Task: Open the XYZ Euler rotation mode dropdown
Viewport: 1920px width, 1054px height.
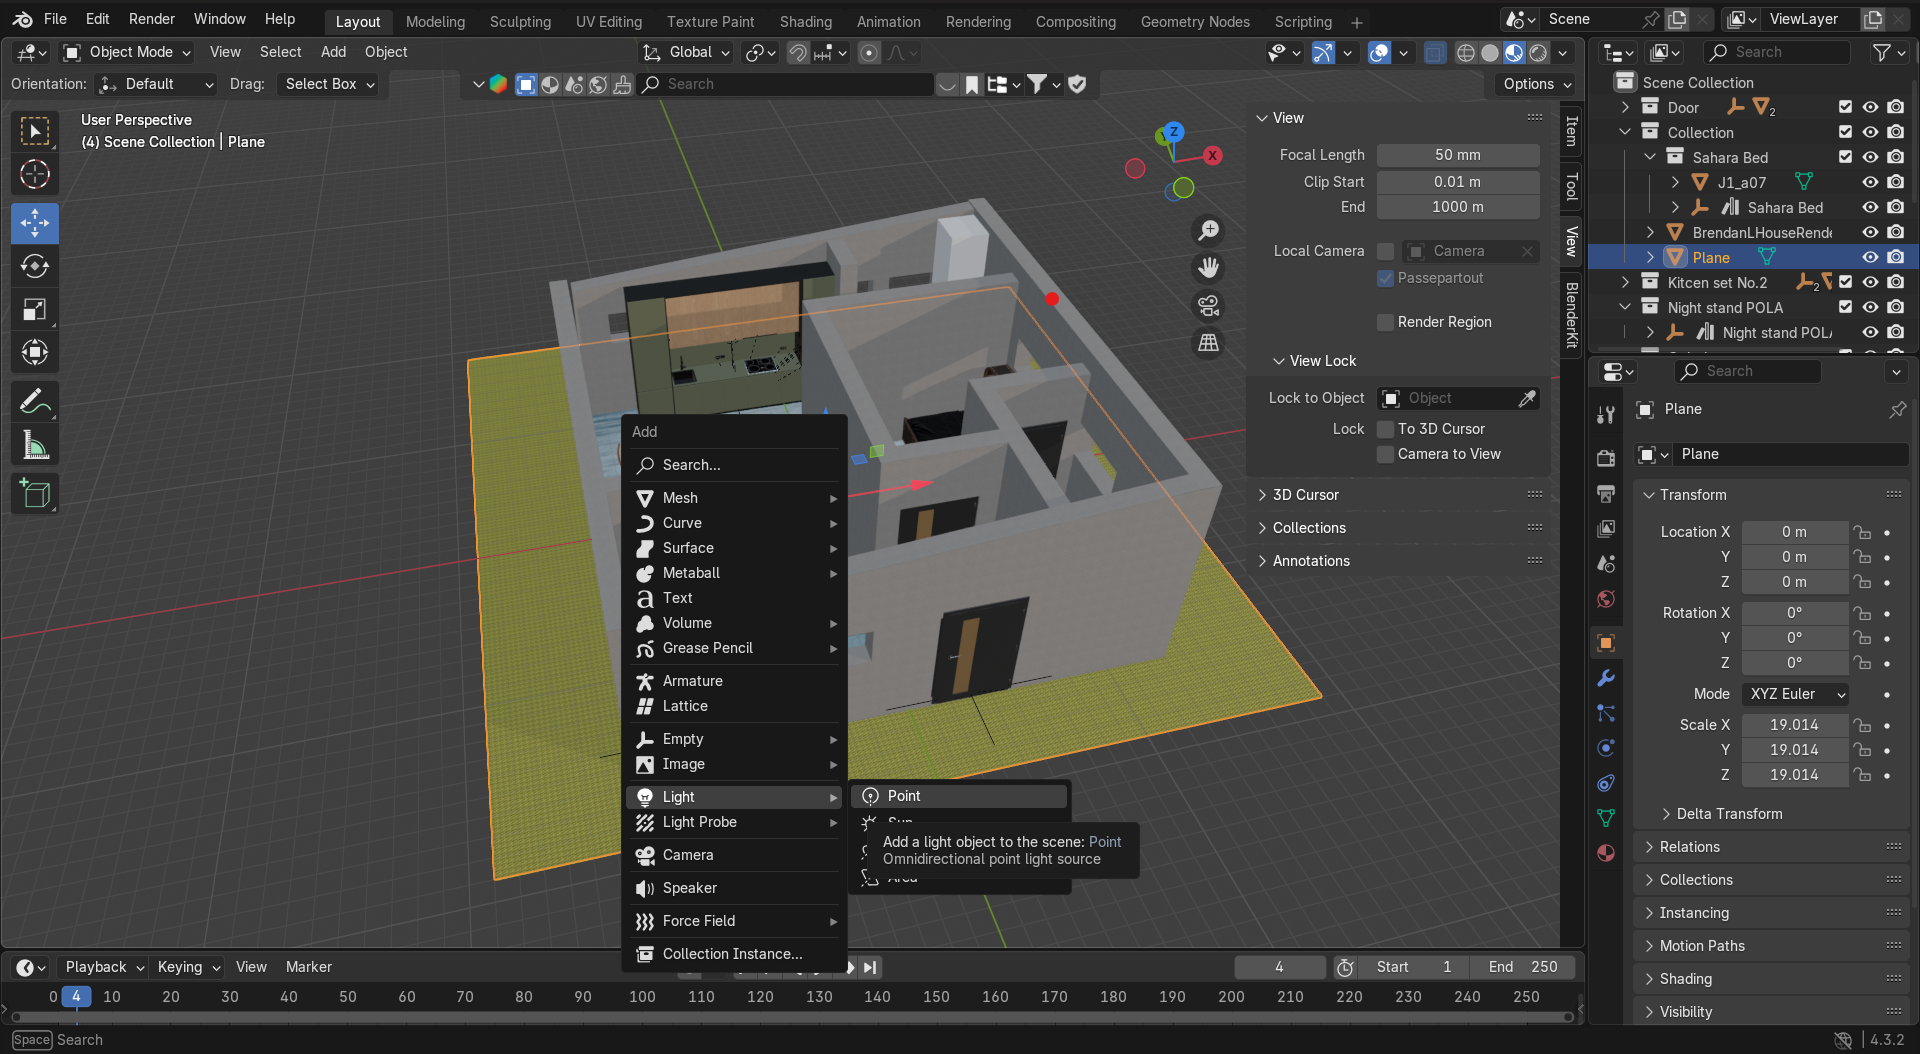Action: point(1795,694)
